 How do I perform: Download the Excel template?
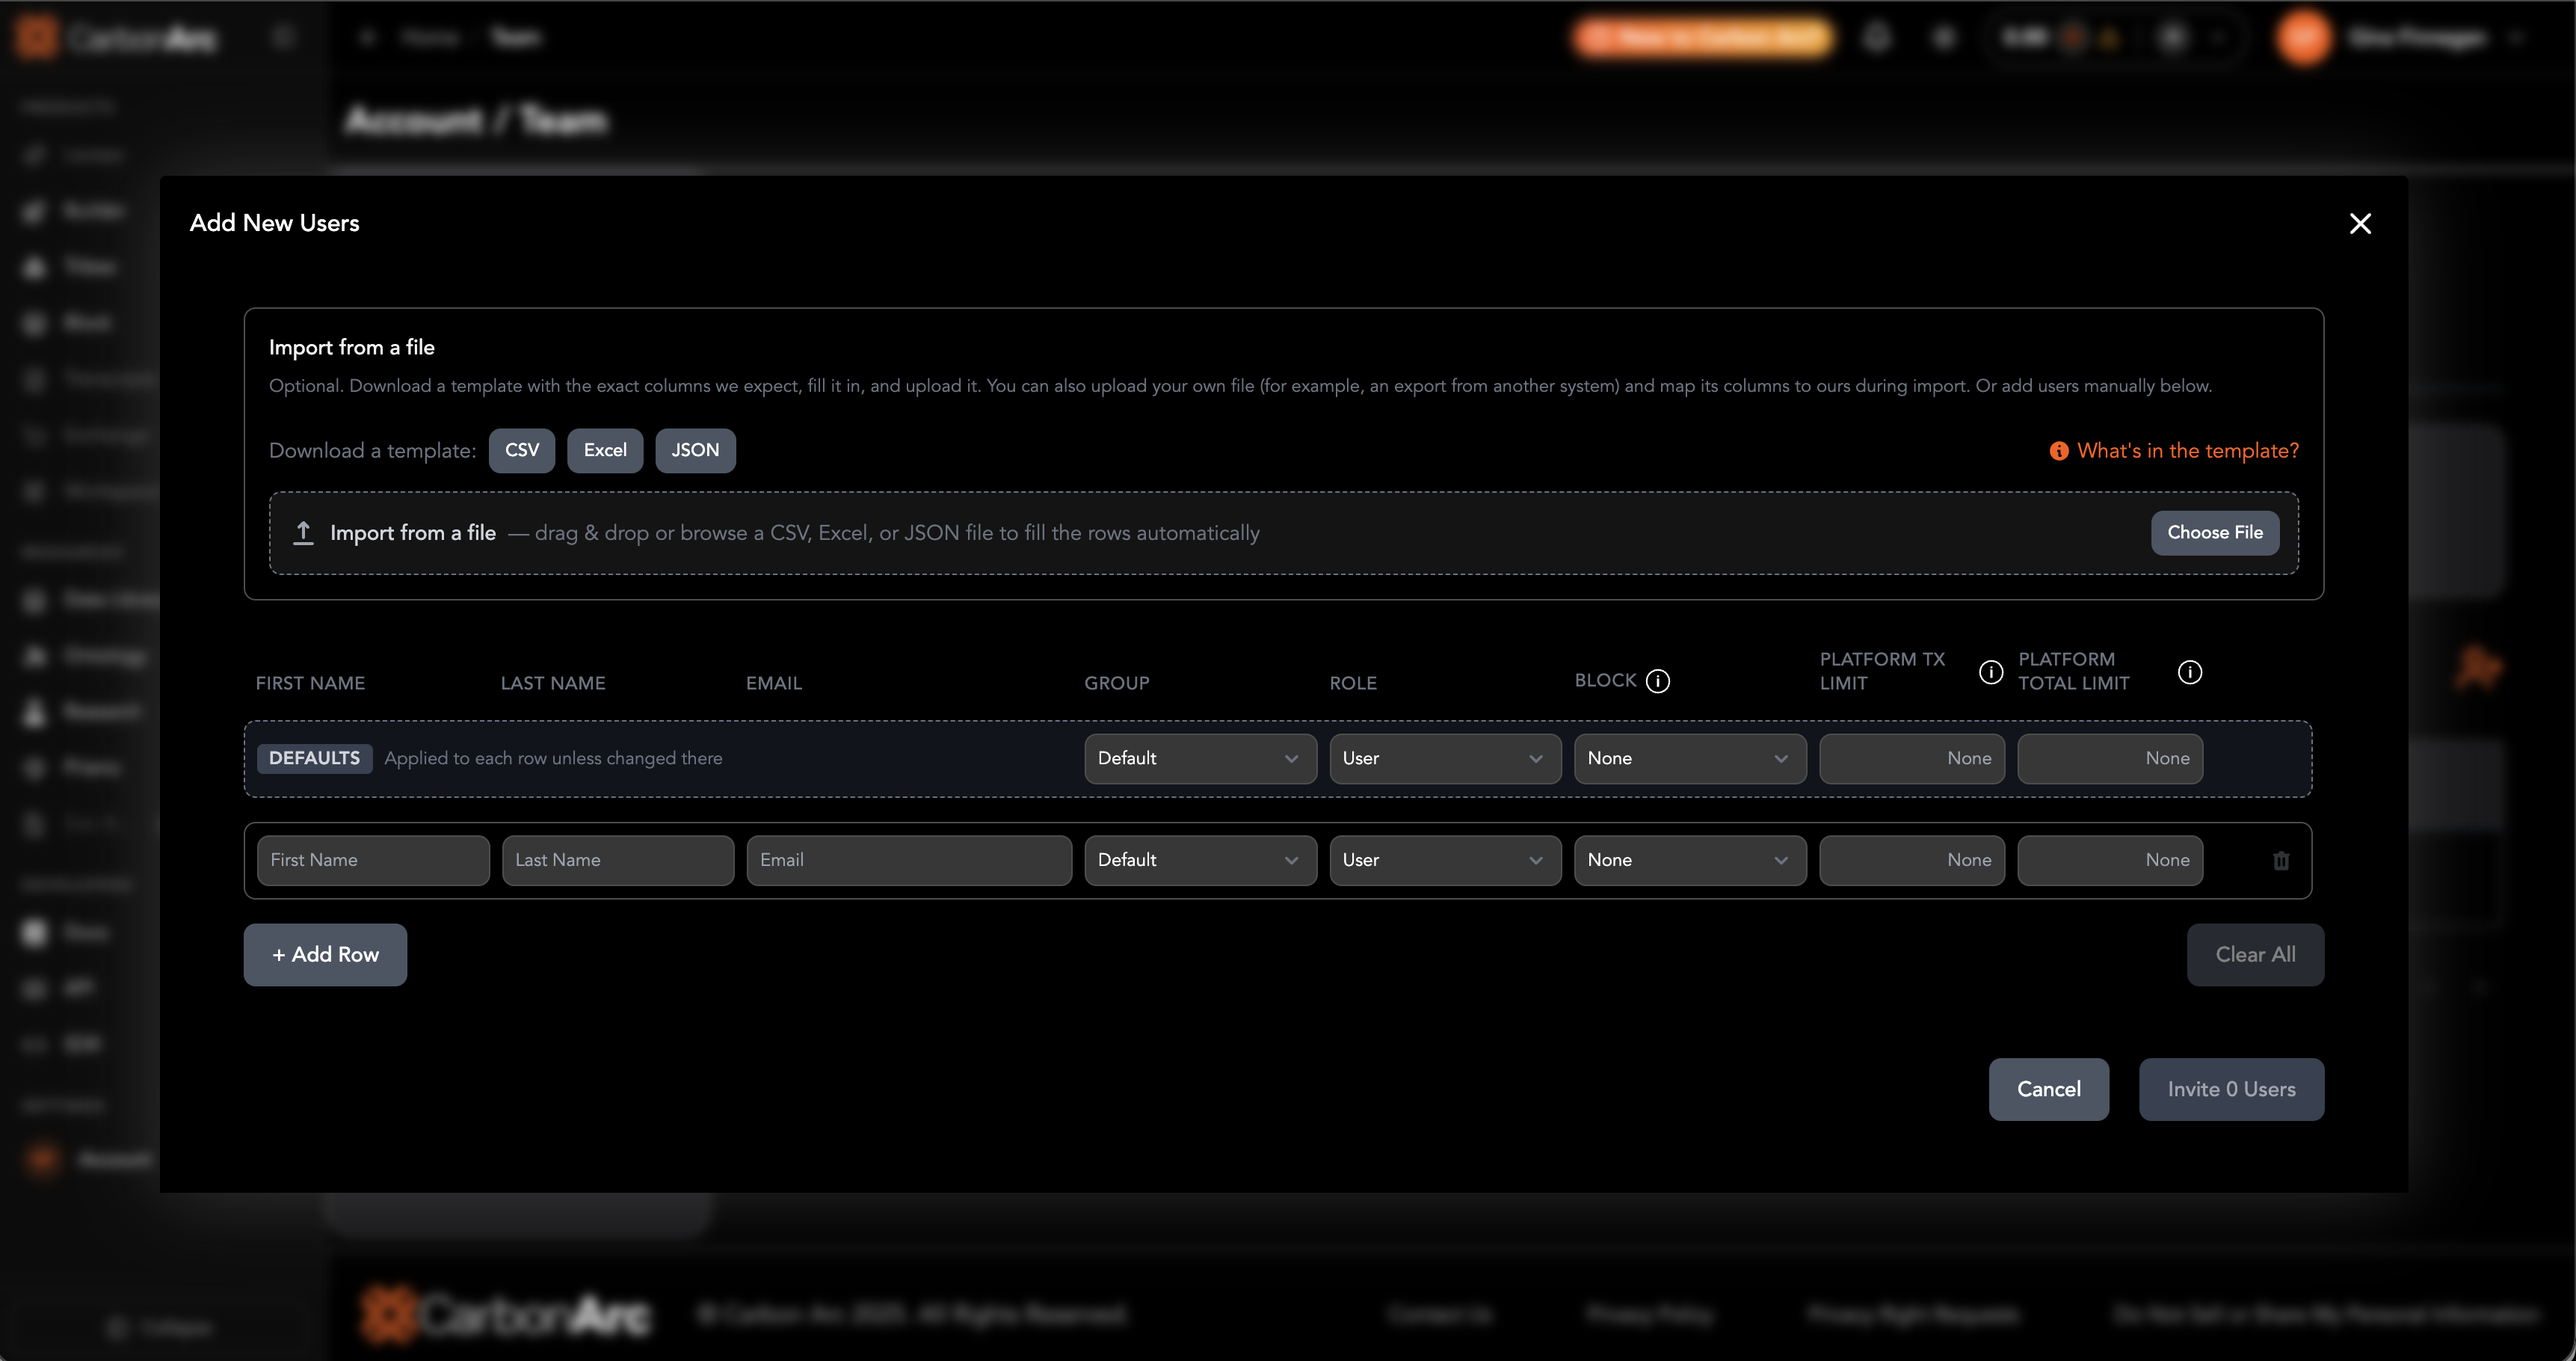pos(605,450)
